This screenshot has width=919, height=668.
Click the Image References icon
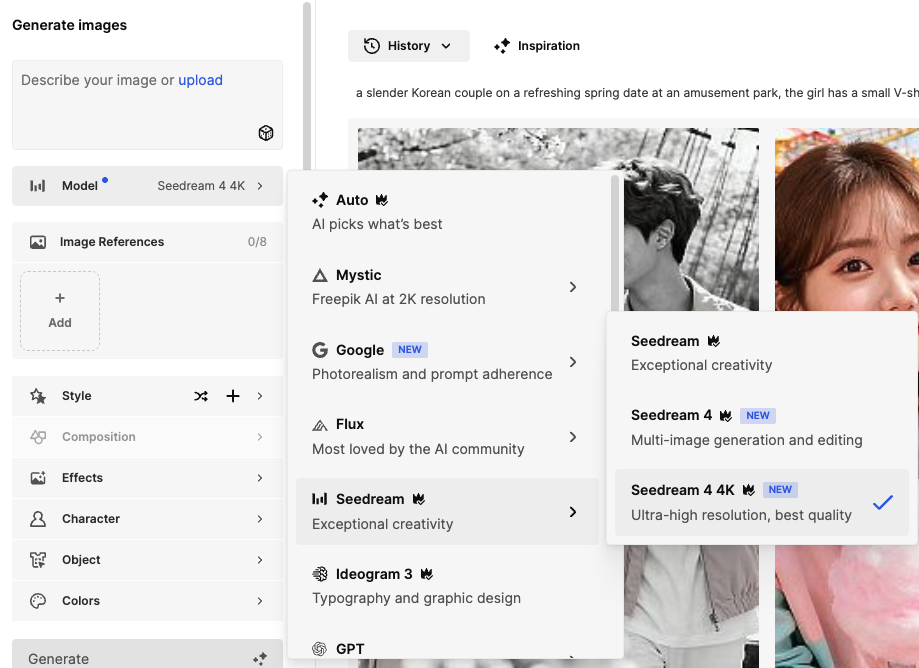(x=38, y=242)
